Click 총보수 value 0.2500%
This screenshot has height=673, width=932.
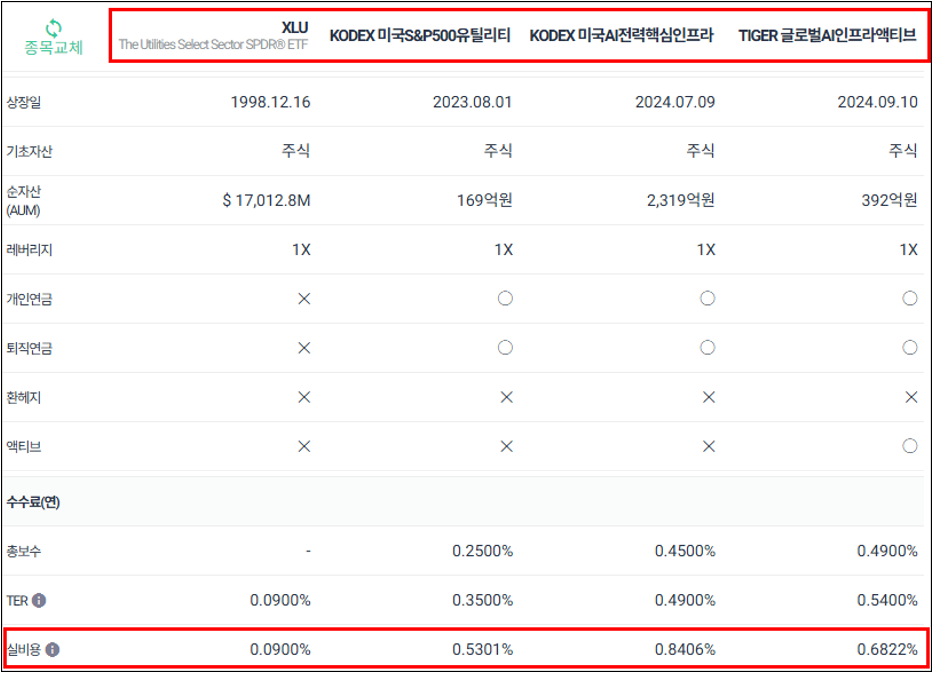(x=483, y=551)
